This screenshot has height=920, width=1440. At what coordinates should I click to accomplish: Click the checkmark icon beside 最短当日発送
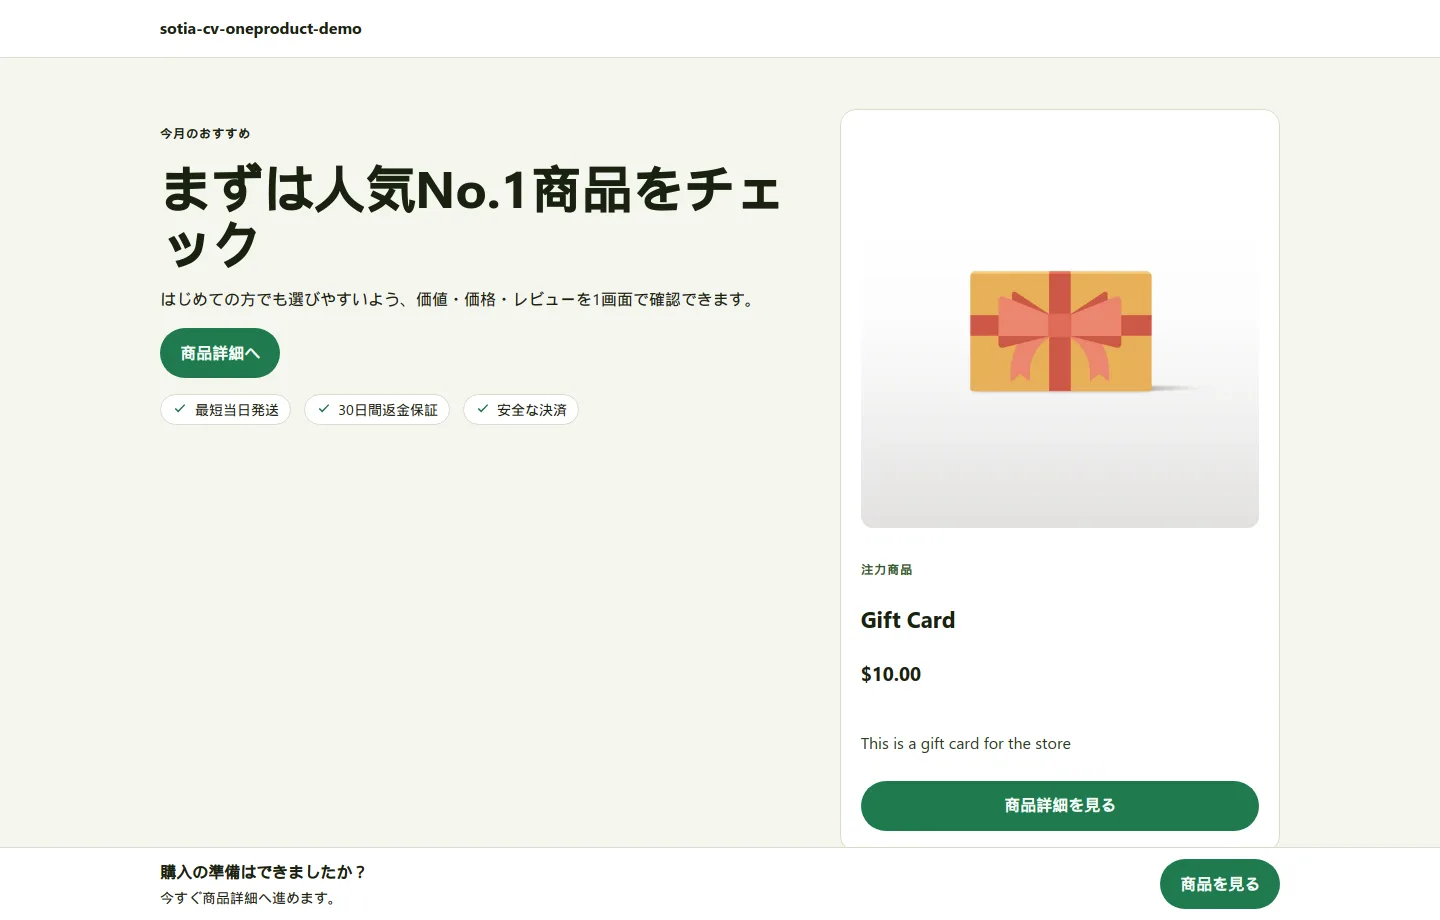[180, 409]
